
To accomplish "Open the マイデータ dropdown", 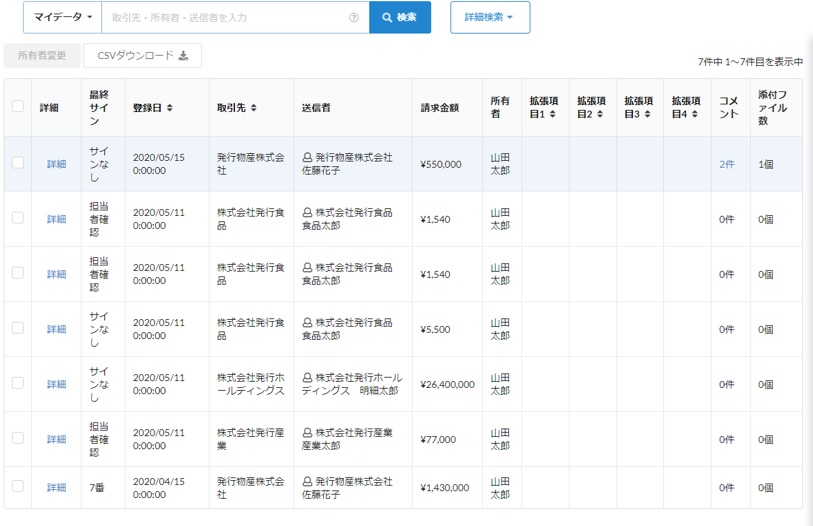I will [x=62, y=18].
